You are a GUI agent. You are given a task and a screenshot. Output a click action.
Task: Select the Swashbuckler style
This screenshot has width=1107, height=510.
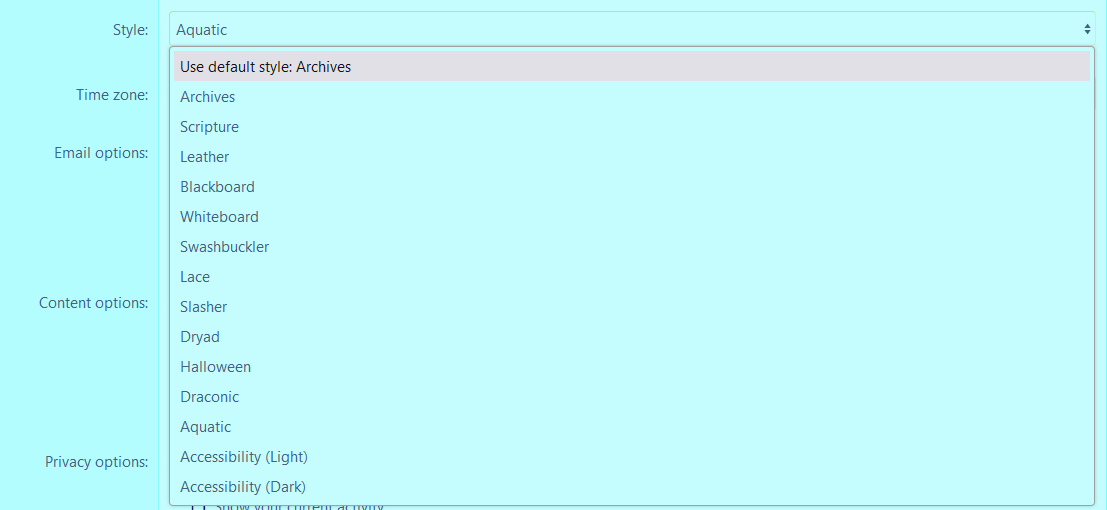(632, 247)
